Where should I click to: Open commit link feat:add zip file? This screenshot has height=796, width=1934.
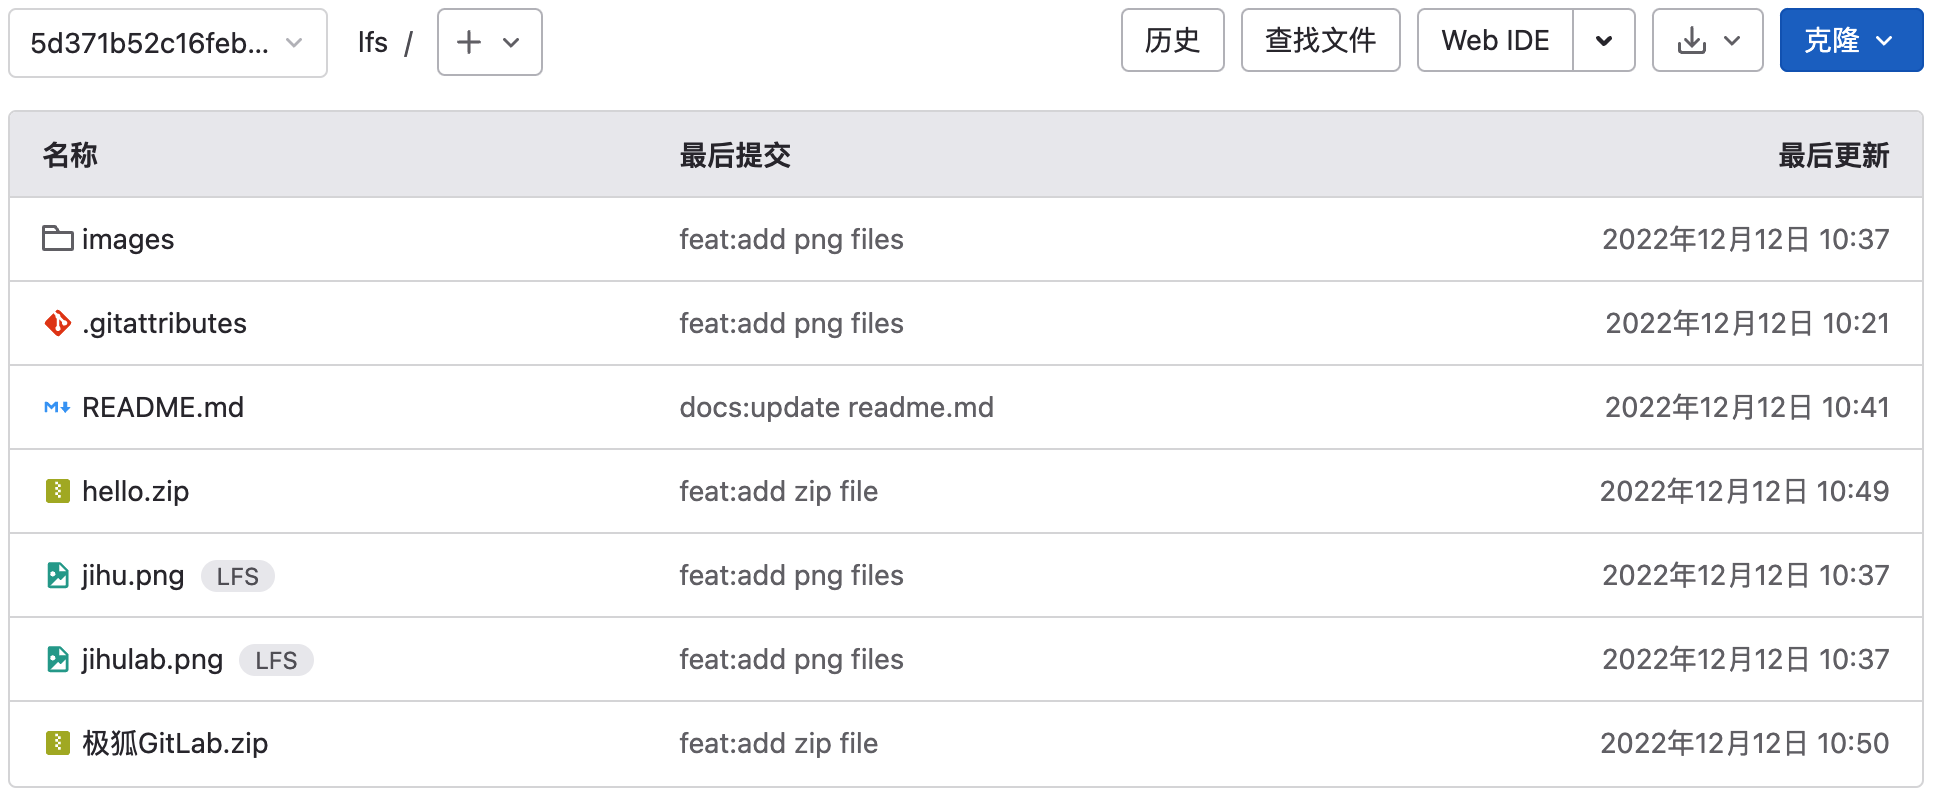[779, 491]
